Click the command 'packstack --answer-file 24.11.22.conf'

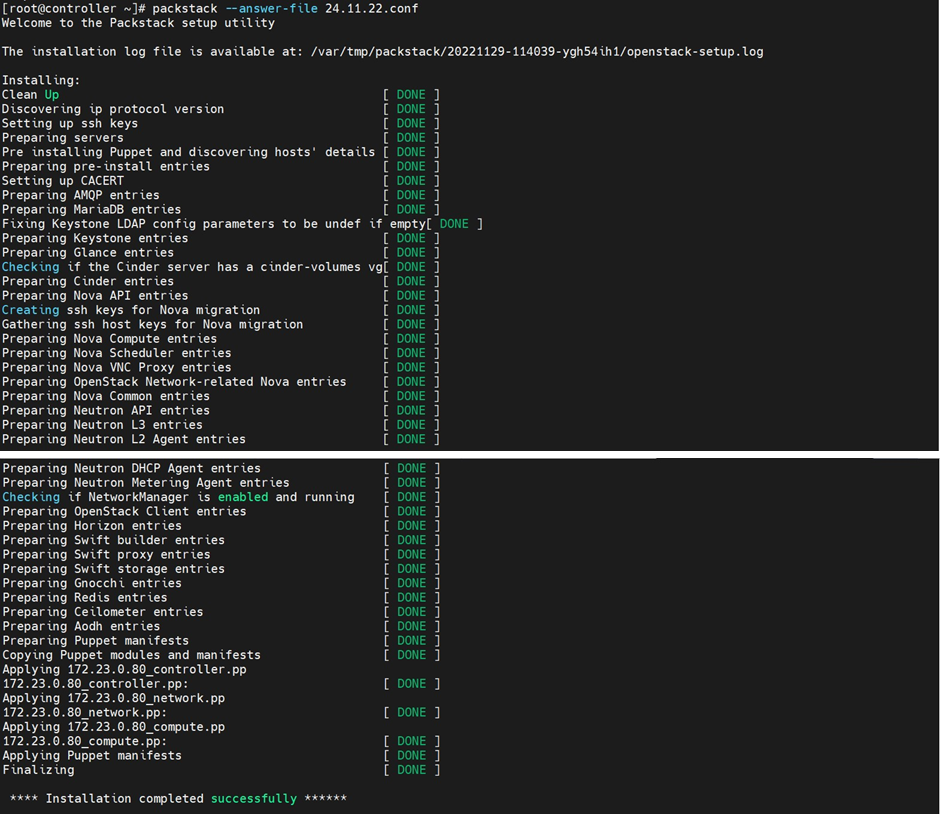point(285,9)
